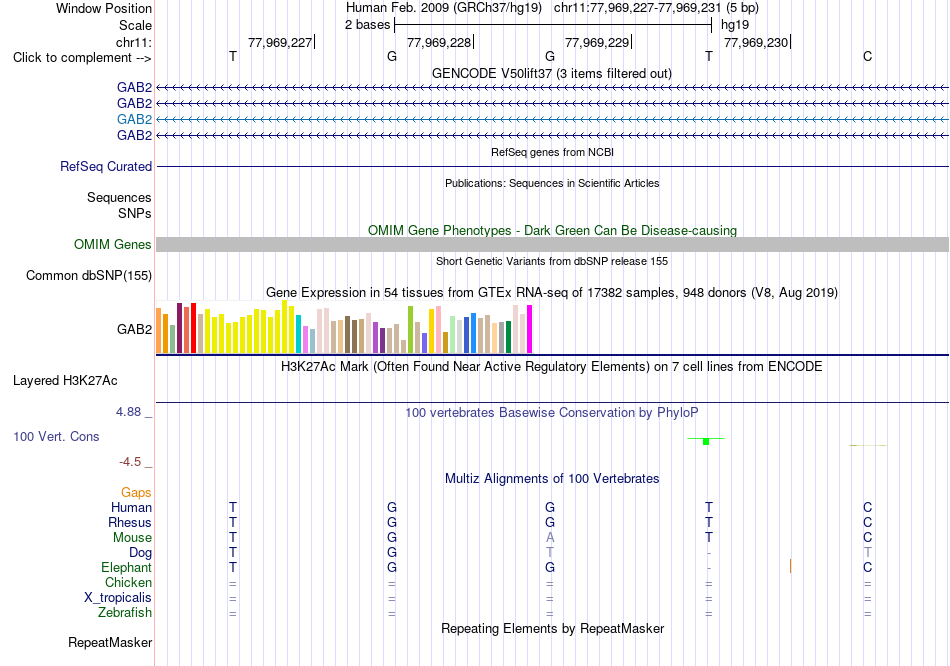Image resolution: width=950 pixels, height=666 pixels.
Task: Click the bright green PhyloP conservation bar
Action: pyautogui.click(x=706, y=441)
